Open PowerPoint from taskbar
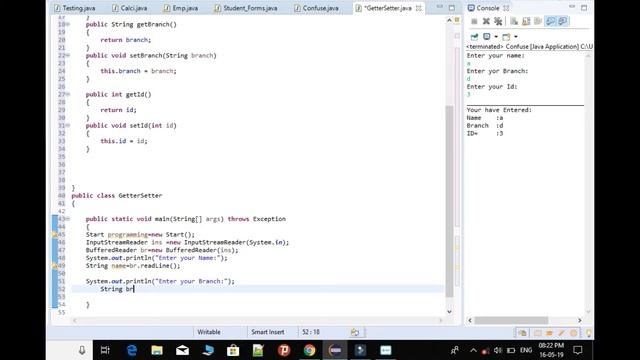 [x=284, y=350]
